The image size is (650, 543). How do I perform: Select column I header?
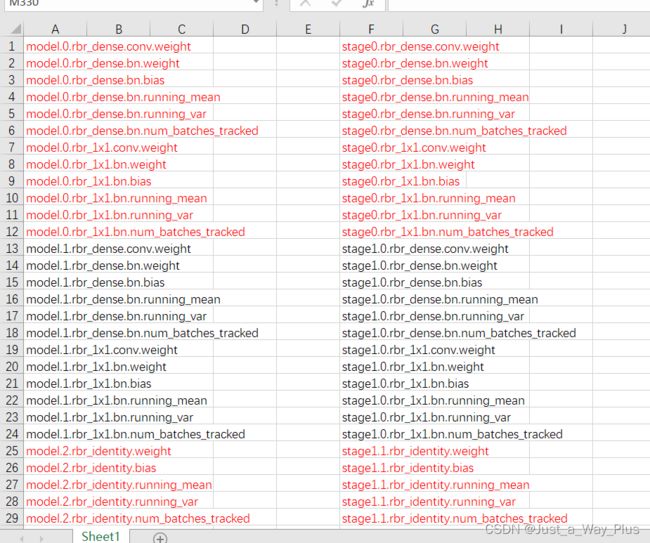pyautogui.click(x=561, y=29)
